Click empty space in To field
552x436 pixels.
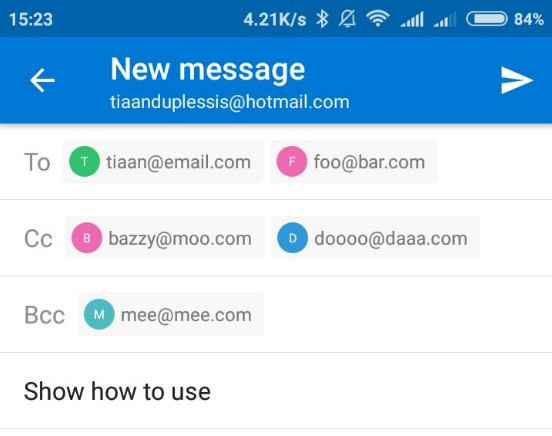pyautogui.click(x=495, y=161)
